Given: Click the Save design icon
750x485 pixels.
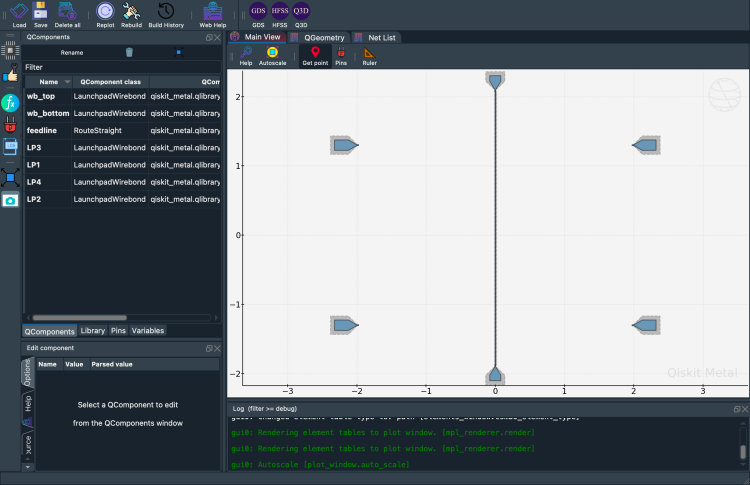Looking at the screenshot, I should click(41, 15).
